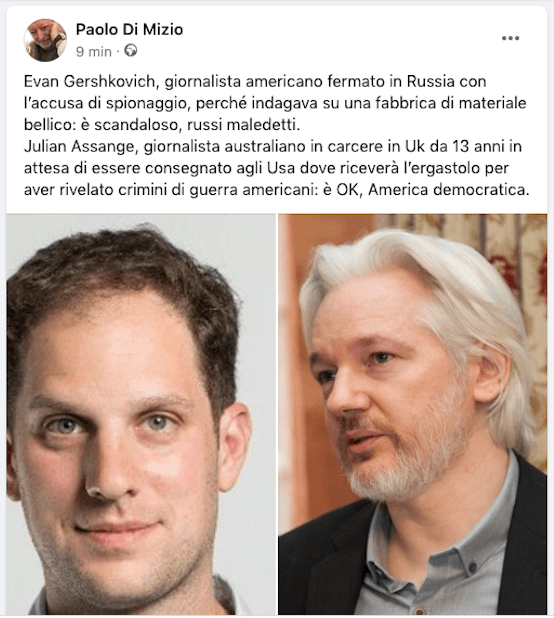The width and height of the screenshot is (554, 618).
Task: Click the phrase "America democratica" ending the post
Action: [447, 190]
